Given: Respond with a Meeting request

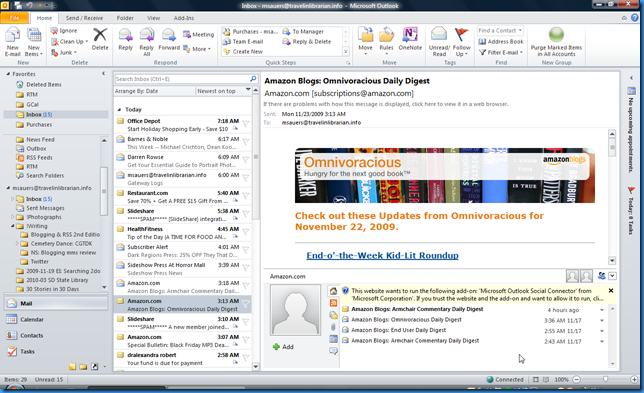Looking at the screenshot, I should [198, 34].
